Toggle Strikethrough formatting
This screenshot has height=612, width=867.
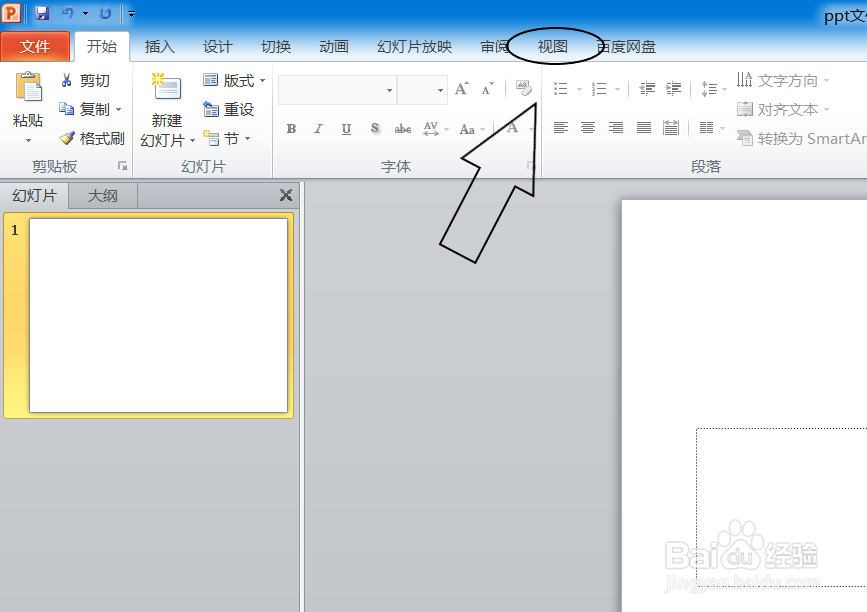coord(403,129)
